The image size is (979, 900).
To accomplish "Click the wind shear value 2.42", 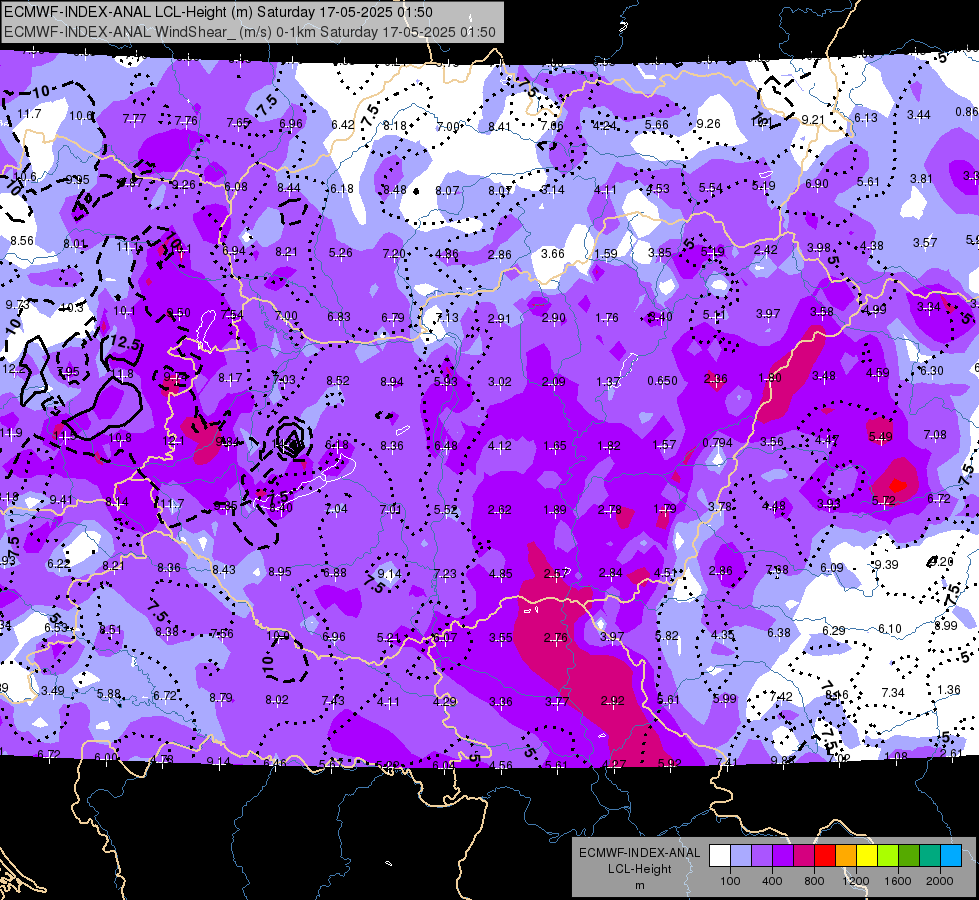I will 765,250.
